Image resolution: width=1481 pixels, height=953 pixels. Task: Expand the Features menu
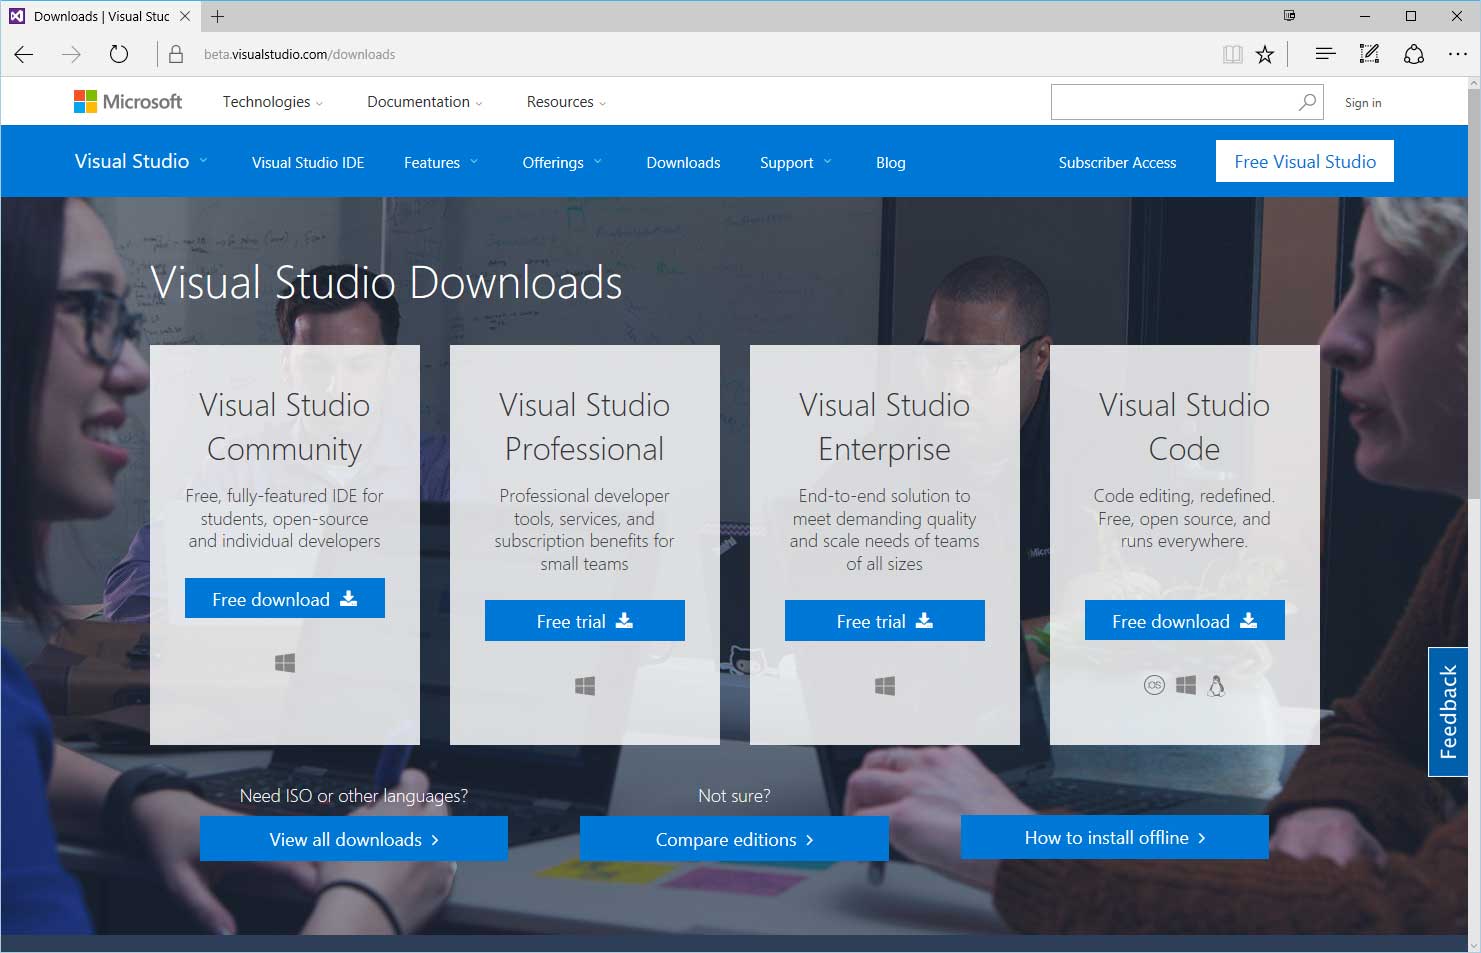click(x=441, y=162)
